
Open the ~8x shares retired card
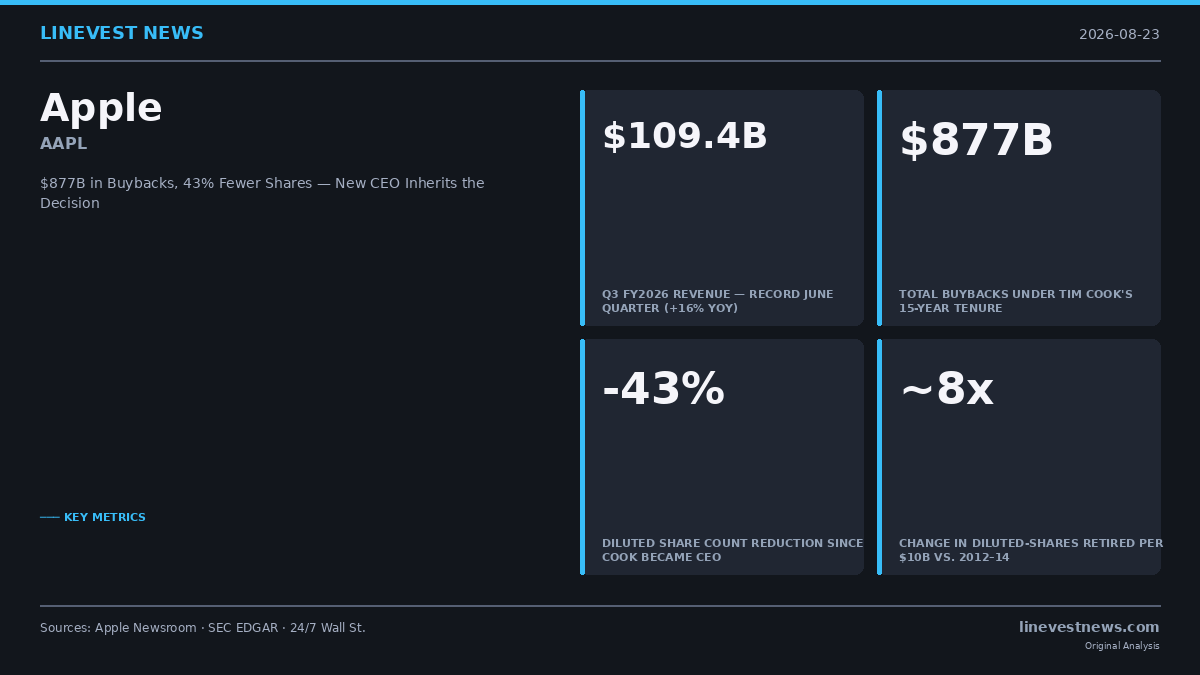(1019, 457)
